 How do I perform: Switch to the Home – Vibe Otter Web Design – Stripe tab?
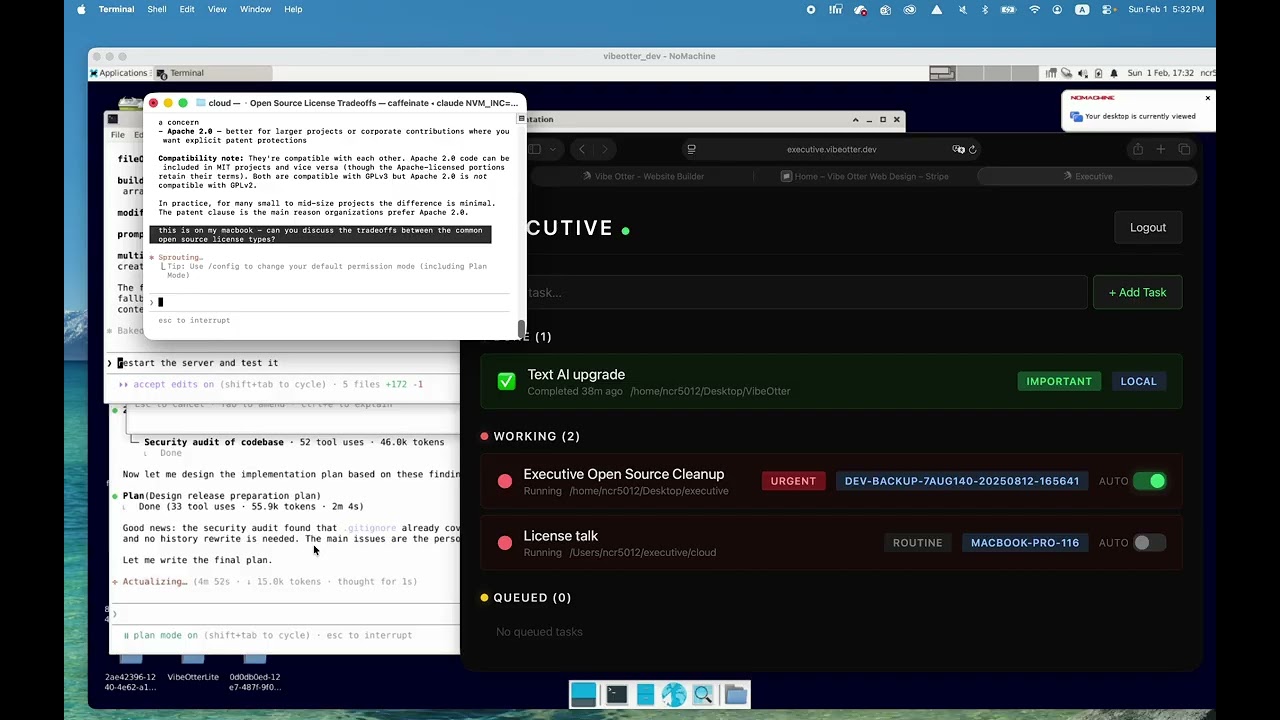pyautogui.click(x=865, y=176)
